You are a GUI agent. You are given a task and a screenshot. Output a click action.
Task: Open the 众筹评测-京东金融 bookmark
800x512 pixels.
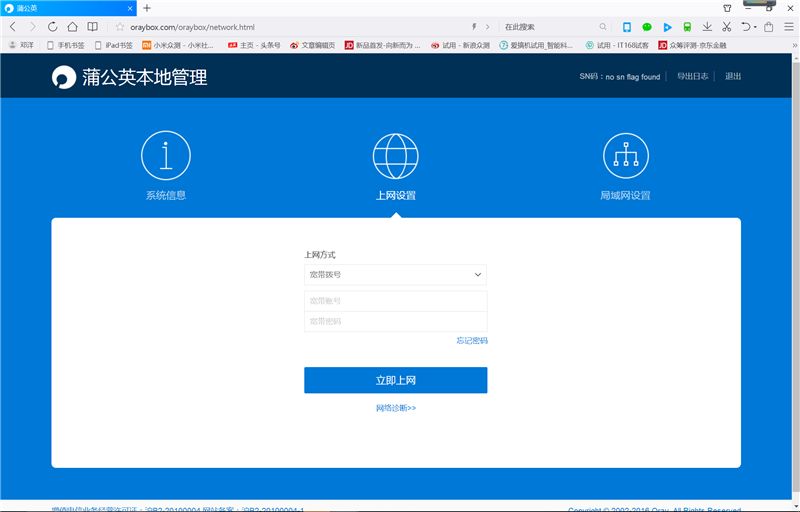[x=692, y=45]
